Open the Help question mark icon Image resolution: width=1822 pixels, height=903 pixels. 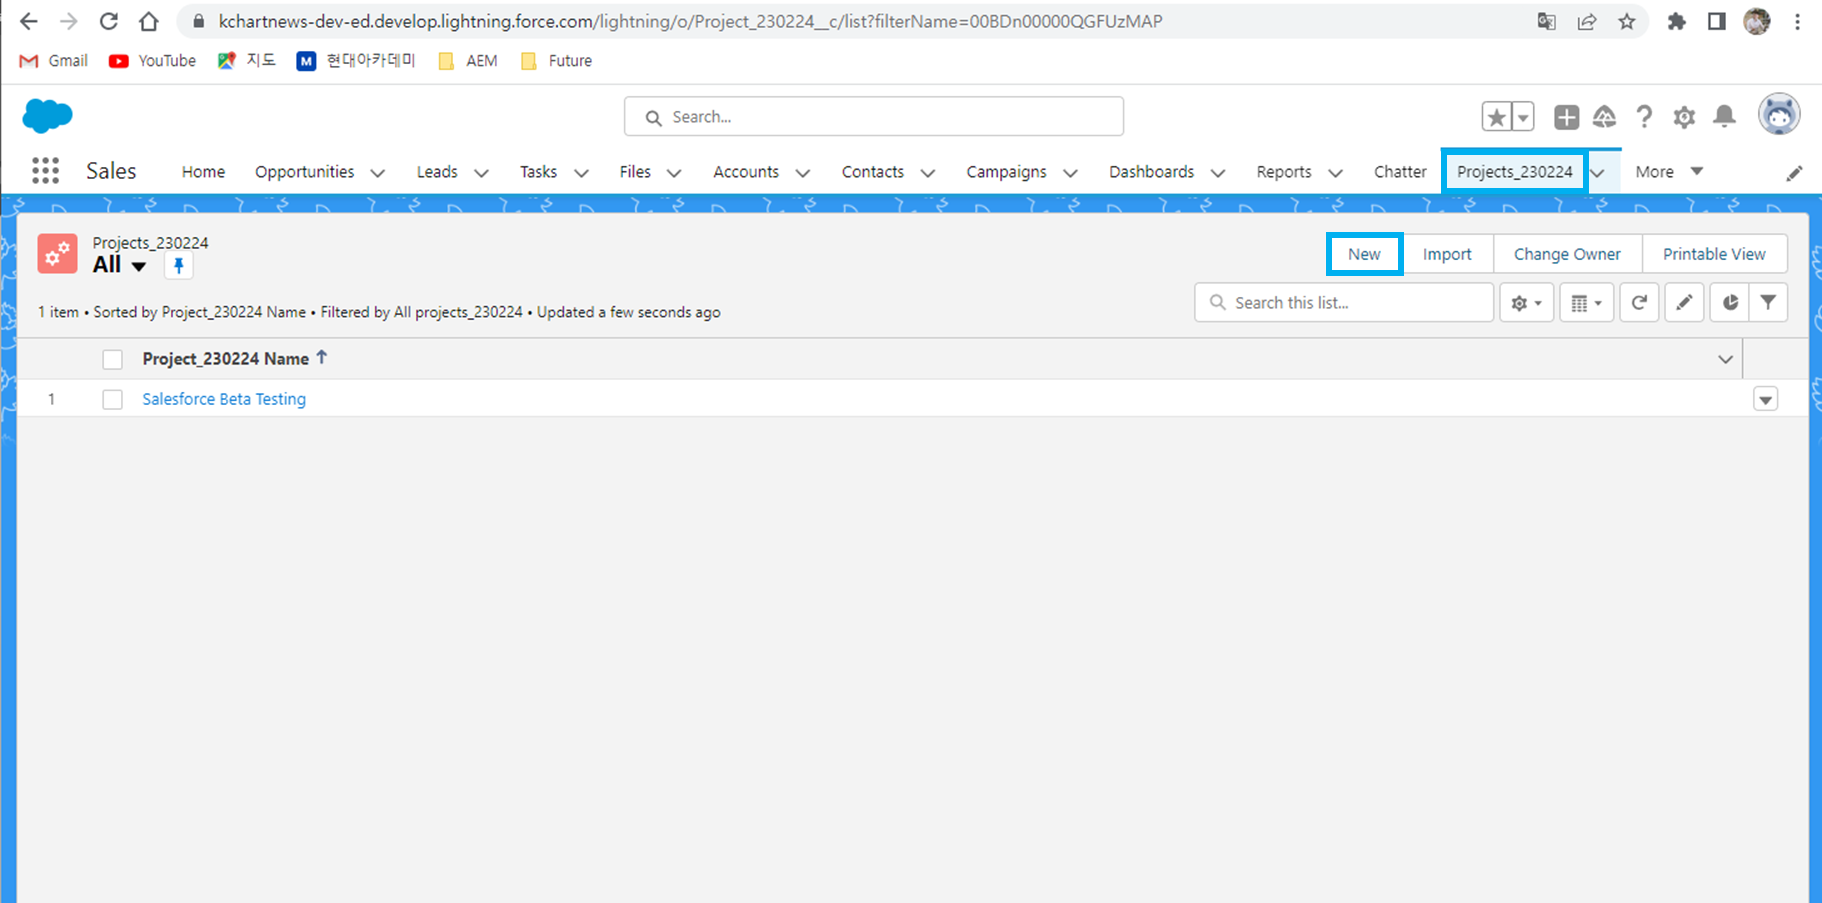[1644, 117]
